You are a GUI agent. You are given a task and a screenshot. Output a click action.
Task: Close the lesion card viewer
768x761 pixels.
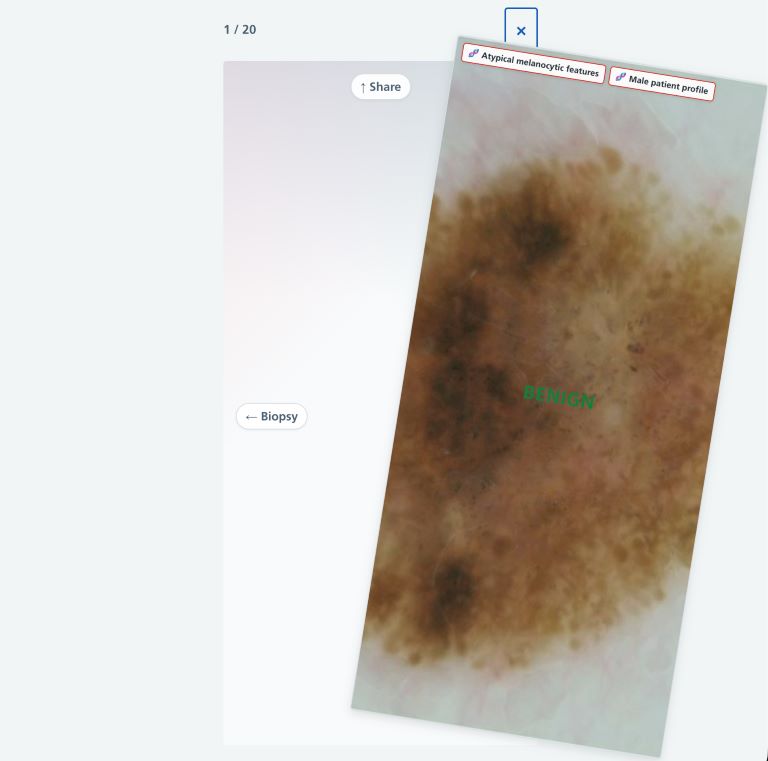(521, 30)
